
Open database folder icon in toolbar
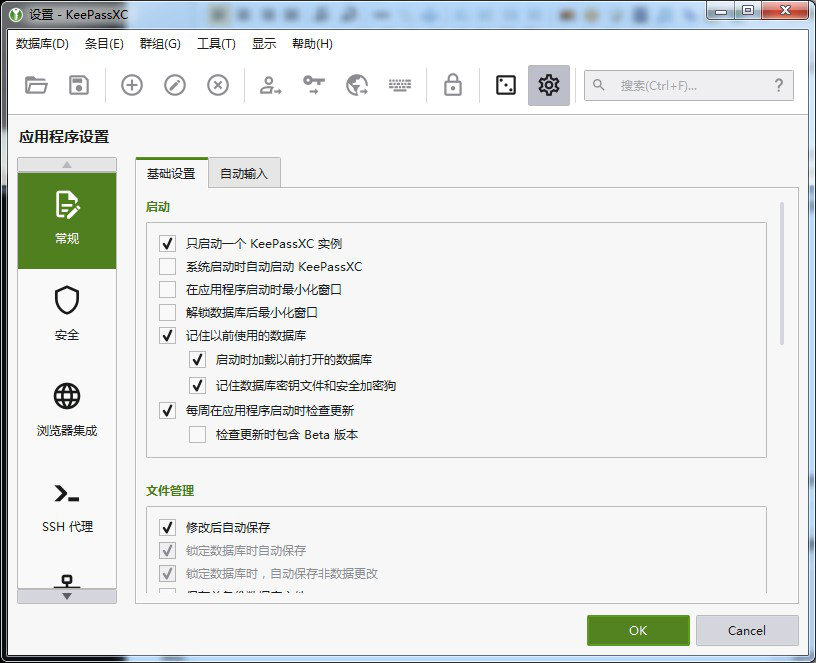click(x=36, y=85)
